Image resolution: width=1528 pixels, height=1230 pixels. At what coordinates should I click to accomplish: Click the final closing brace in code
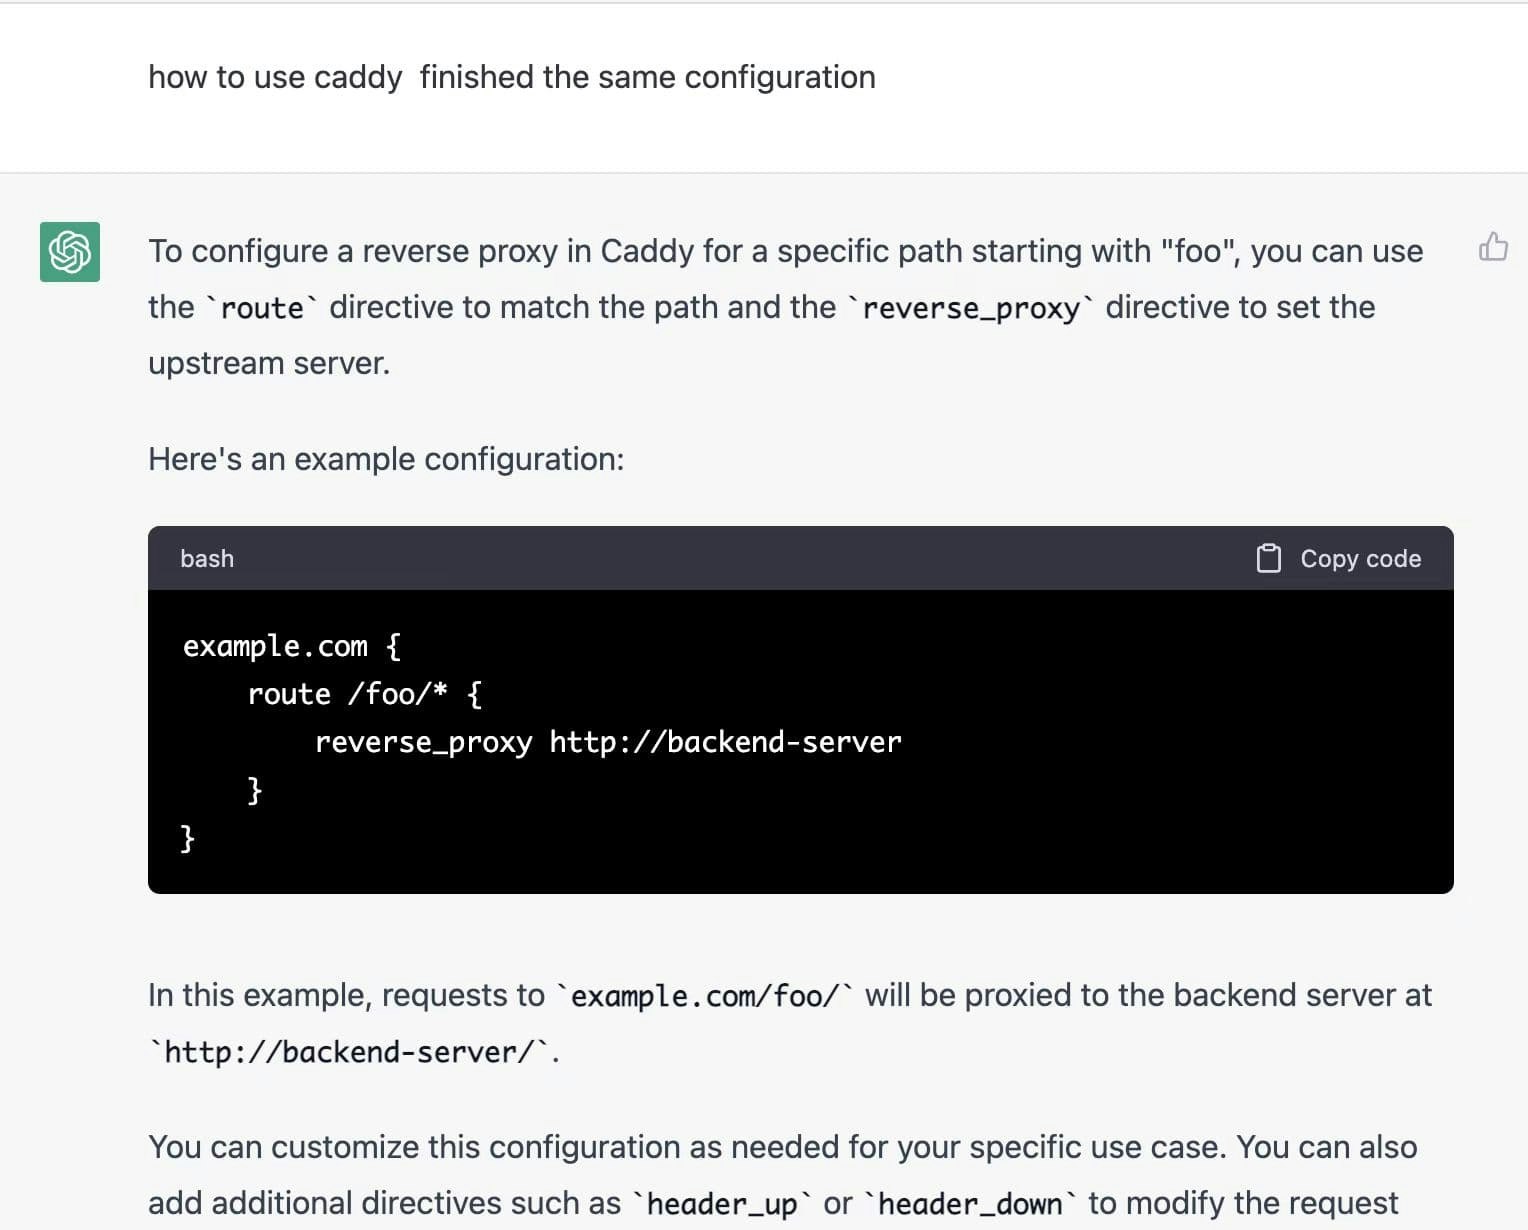tap(187, 838)
